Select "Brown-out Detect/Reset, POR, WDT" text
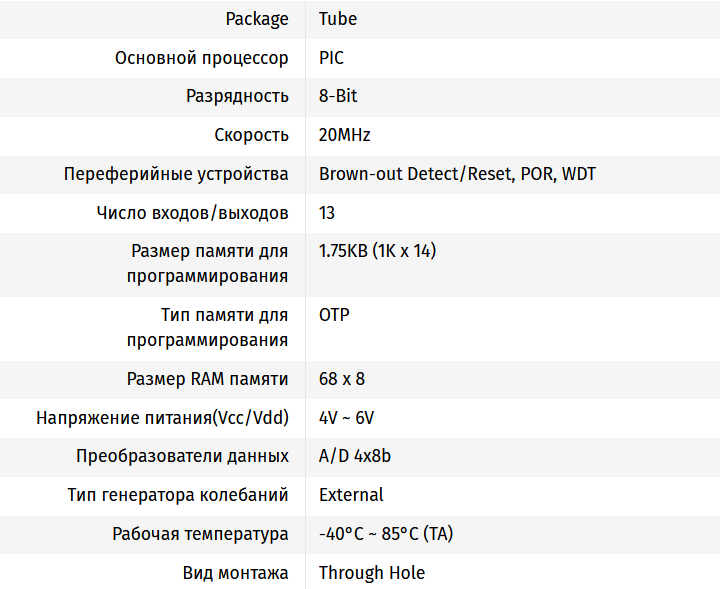 pyautogui.click(x=457, y=174)
